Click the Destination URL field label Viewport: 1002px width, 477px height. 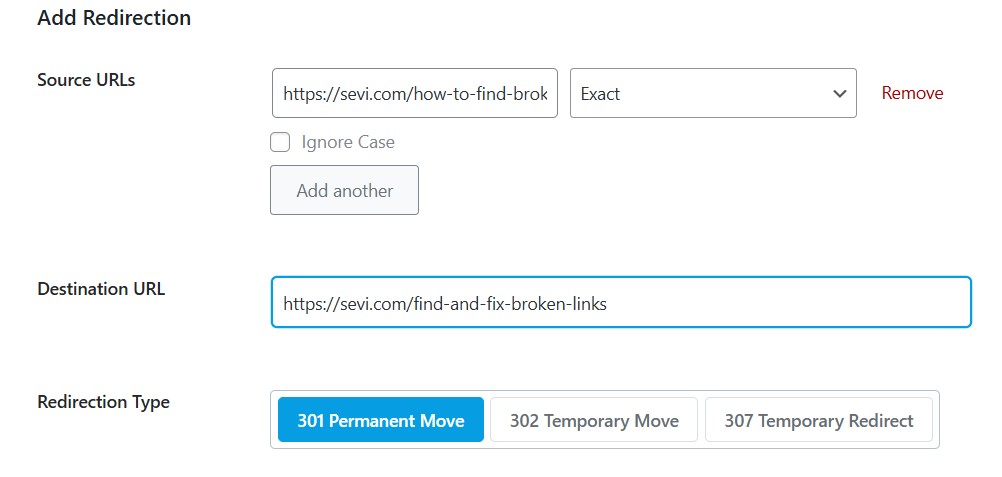[101, 289]
